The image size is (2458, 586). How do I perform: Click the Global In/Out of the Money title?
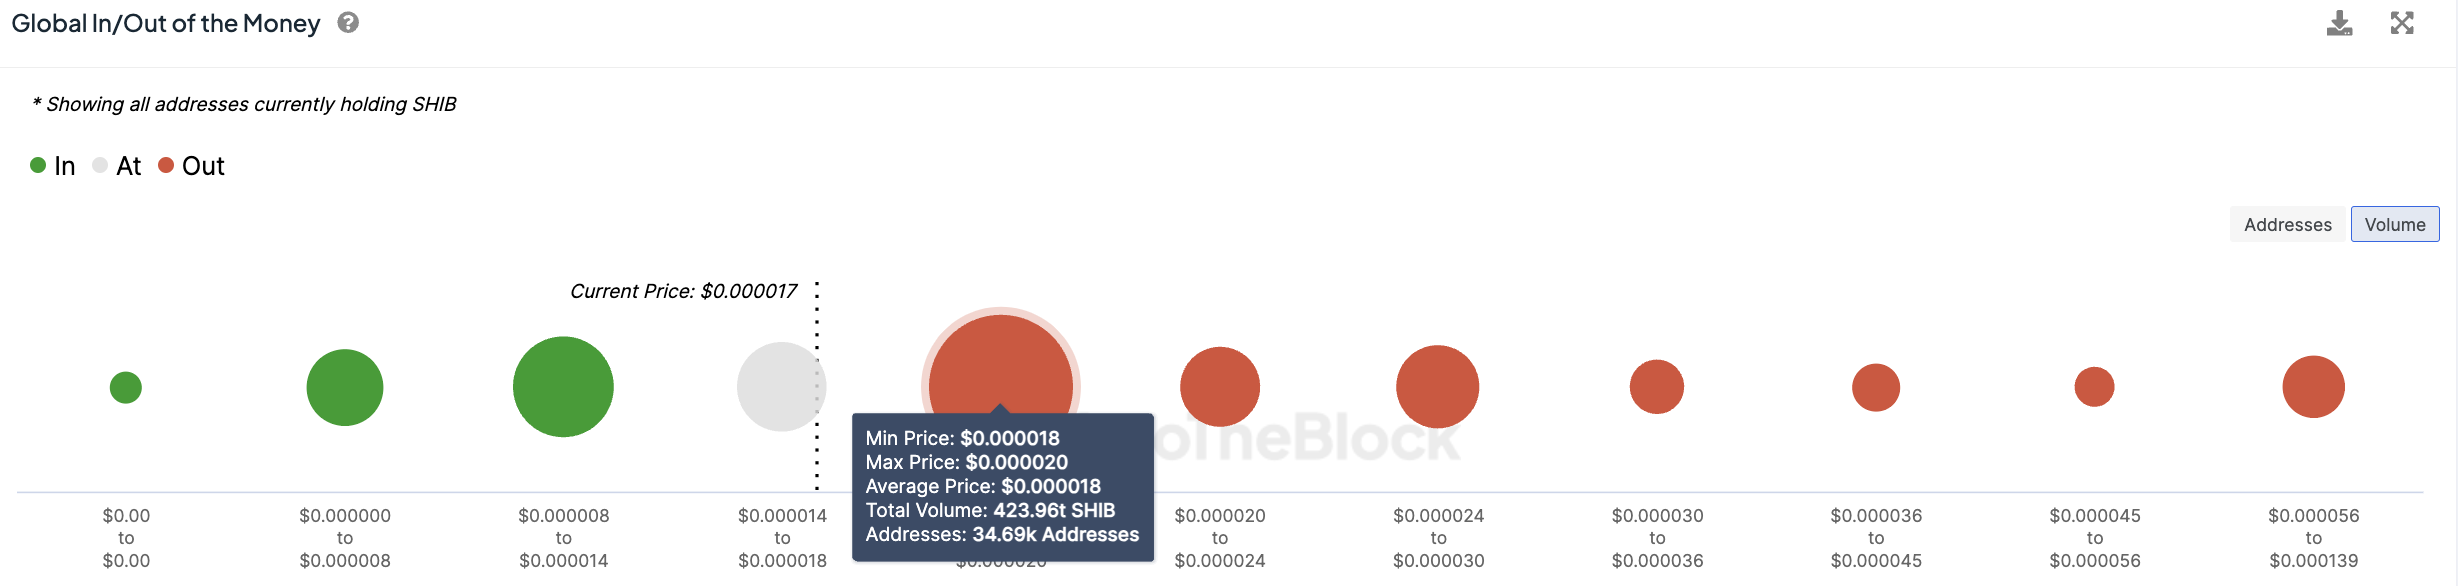pos(166,23)
